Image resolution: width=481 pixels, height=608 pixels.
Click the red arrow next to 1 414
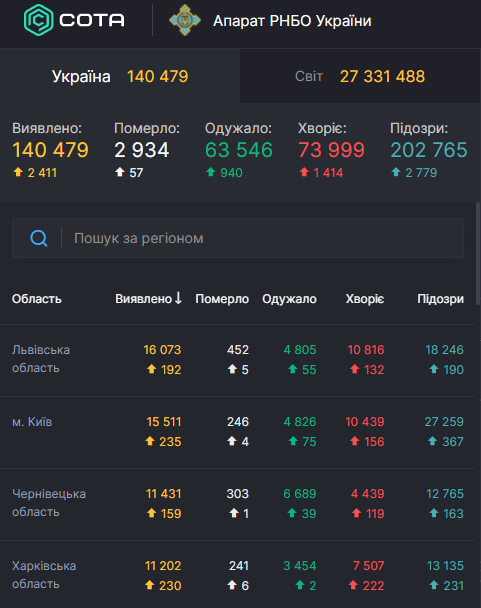(x=304, y=172)
